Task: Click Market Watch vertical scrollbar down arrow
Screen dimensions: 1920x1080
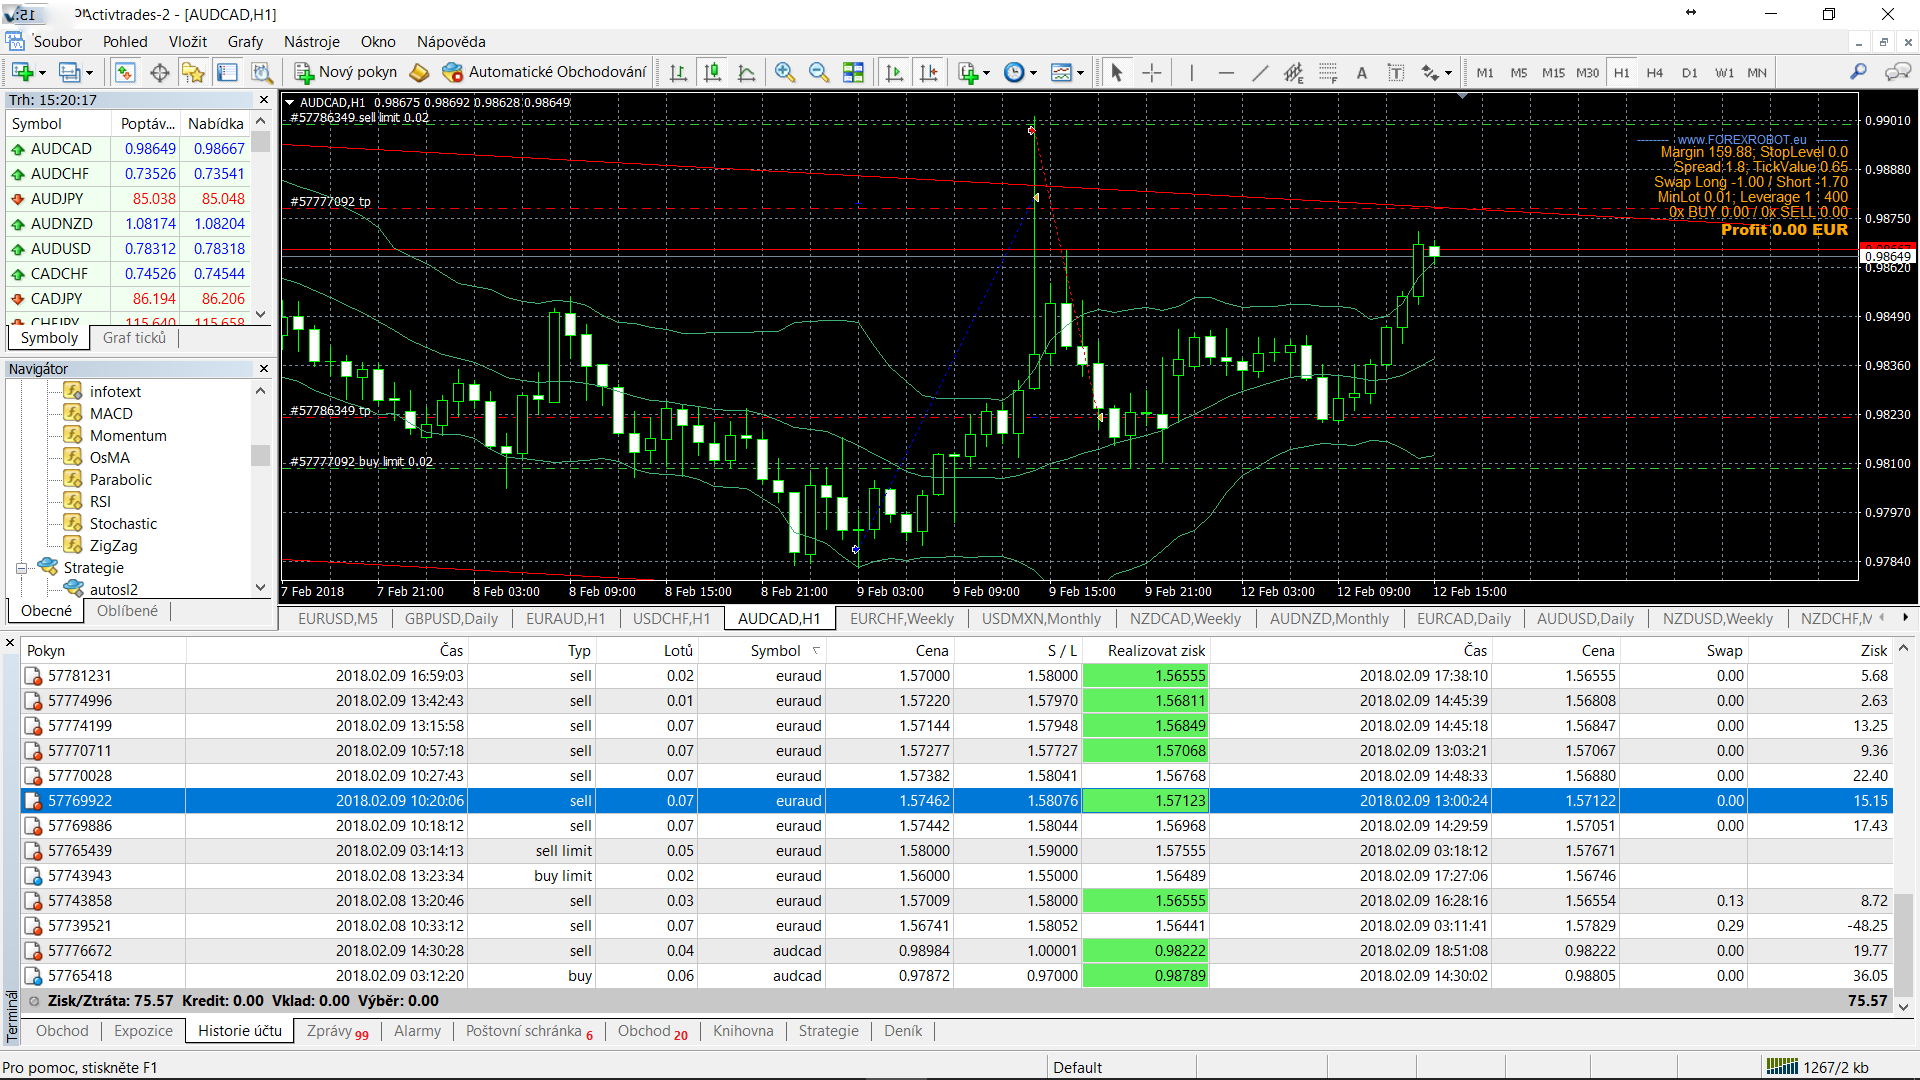Action: point(261,314)
